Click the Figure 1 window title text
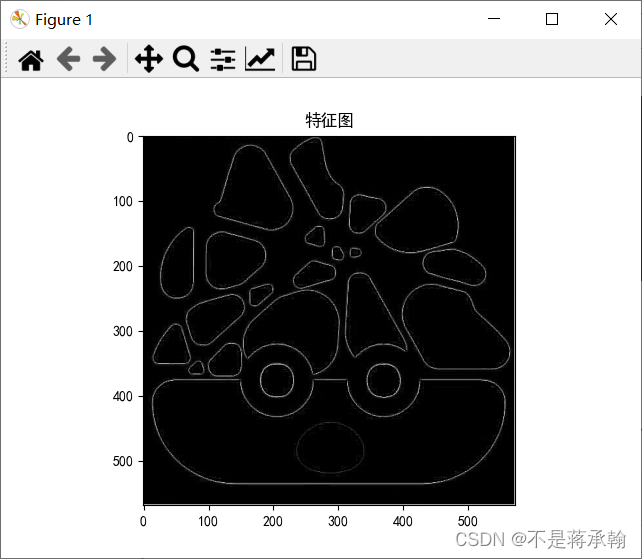This screenshot has height=559, width=642. (x=64, y=20)
